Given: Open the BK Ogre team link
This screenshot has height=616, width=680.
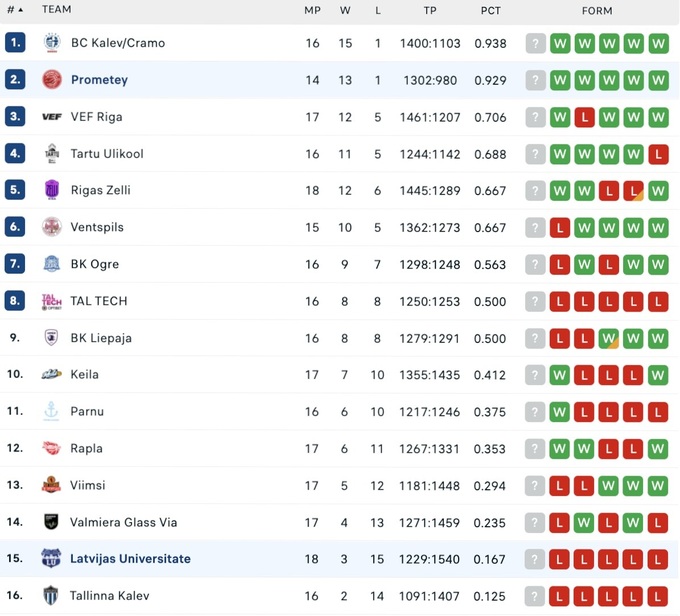Looking at the screenshot, I should click(x=95, y=264).
